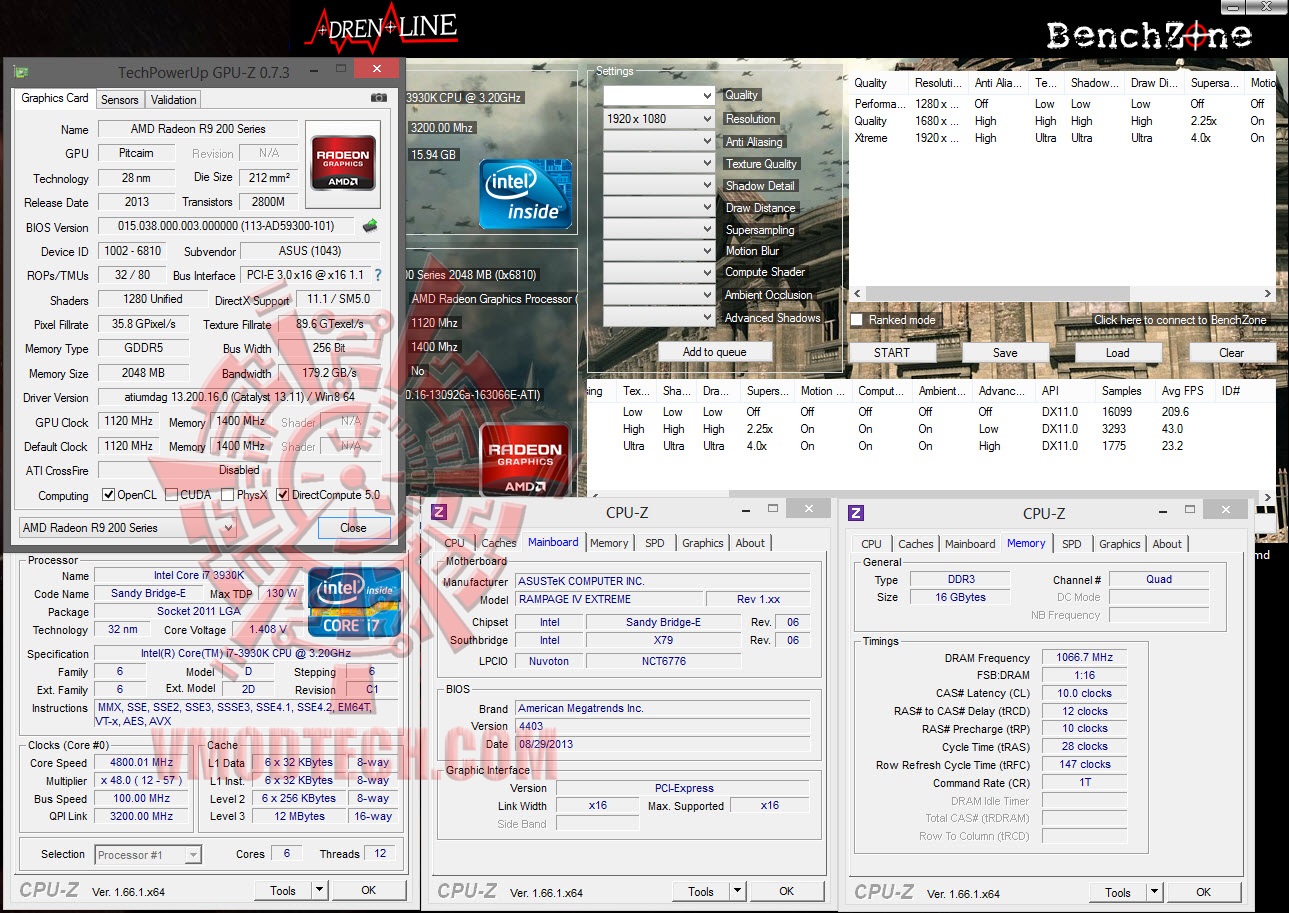This screenshot has height=913, width=1289.
Task: Enable Ranked mode
Action: (x=857, y=320)
